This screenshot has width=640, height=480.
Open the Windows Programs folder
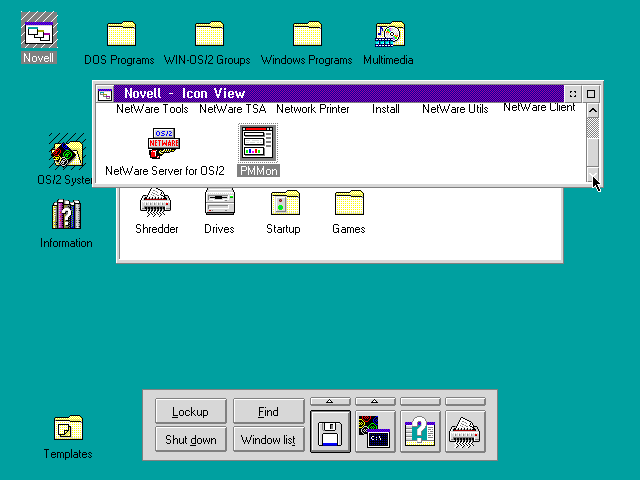pos(307,33)
